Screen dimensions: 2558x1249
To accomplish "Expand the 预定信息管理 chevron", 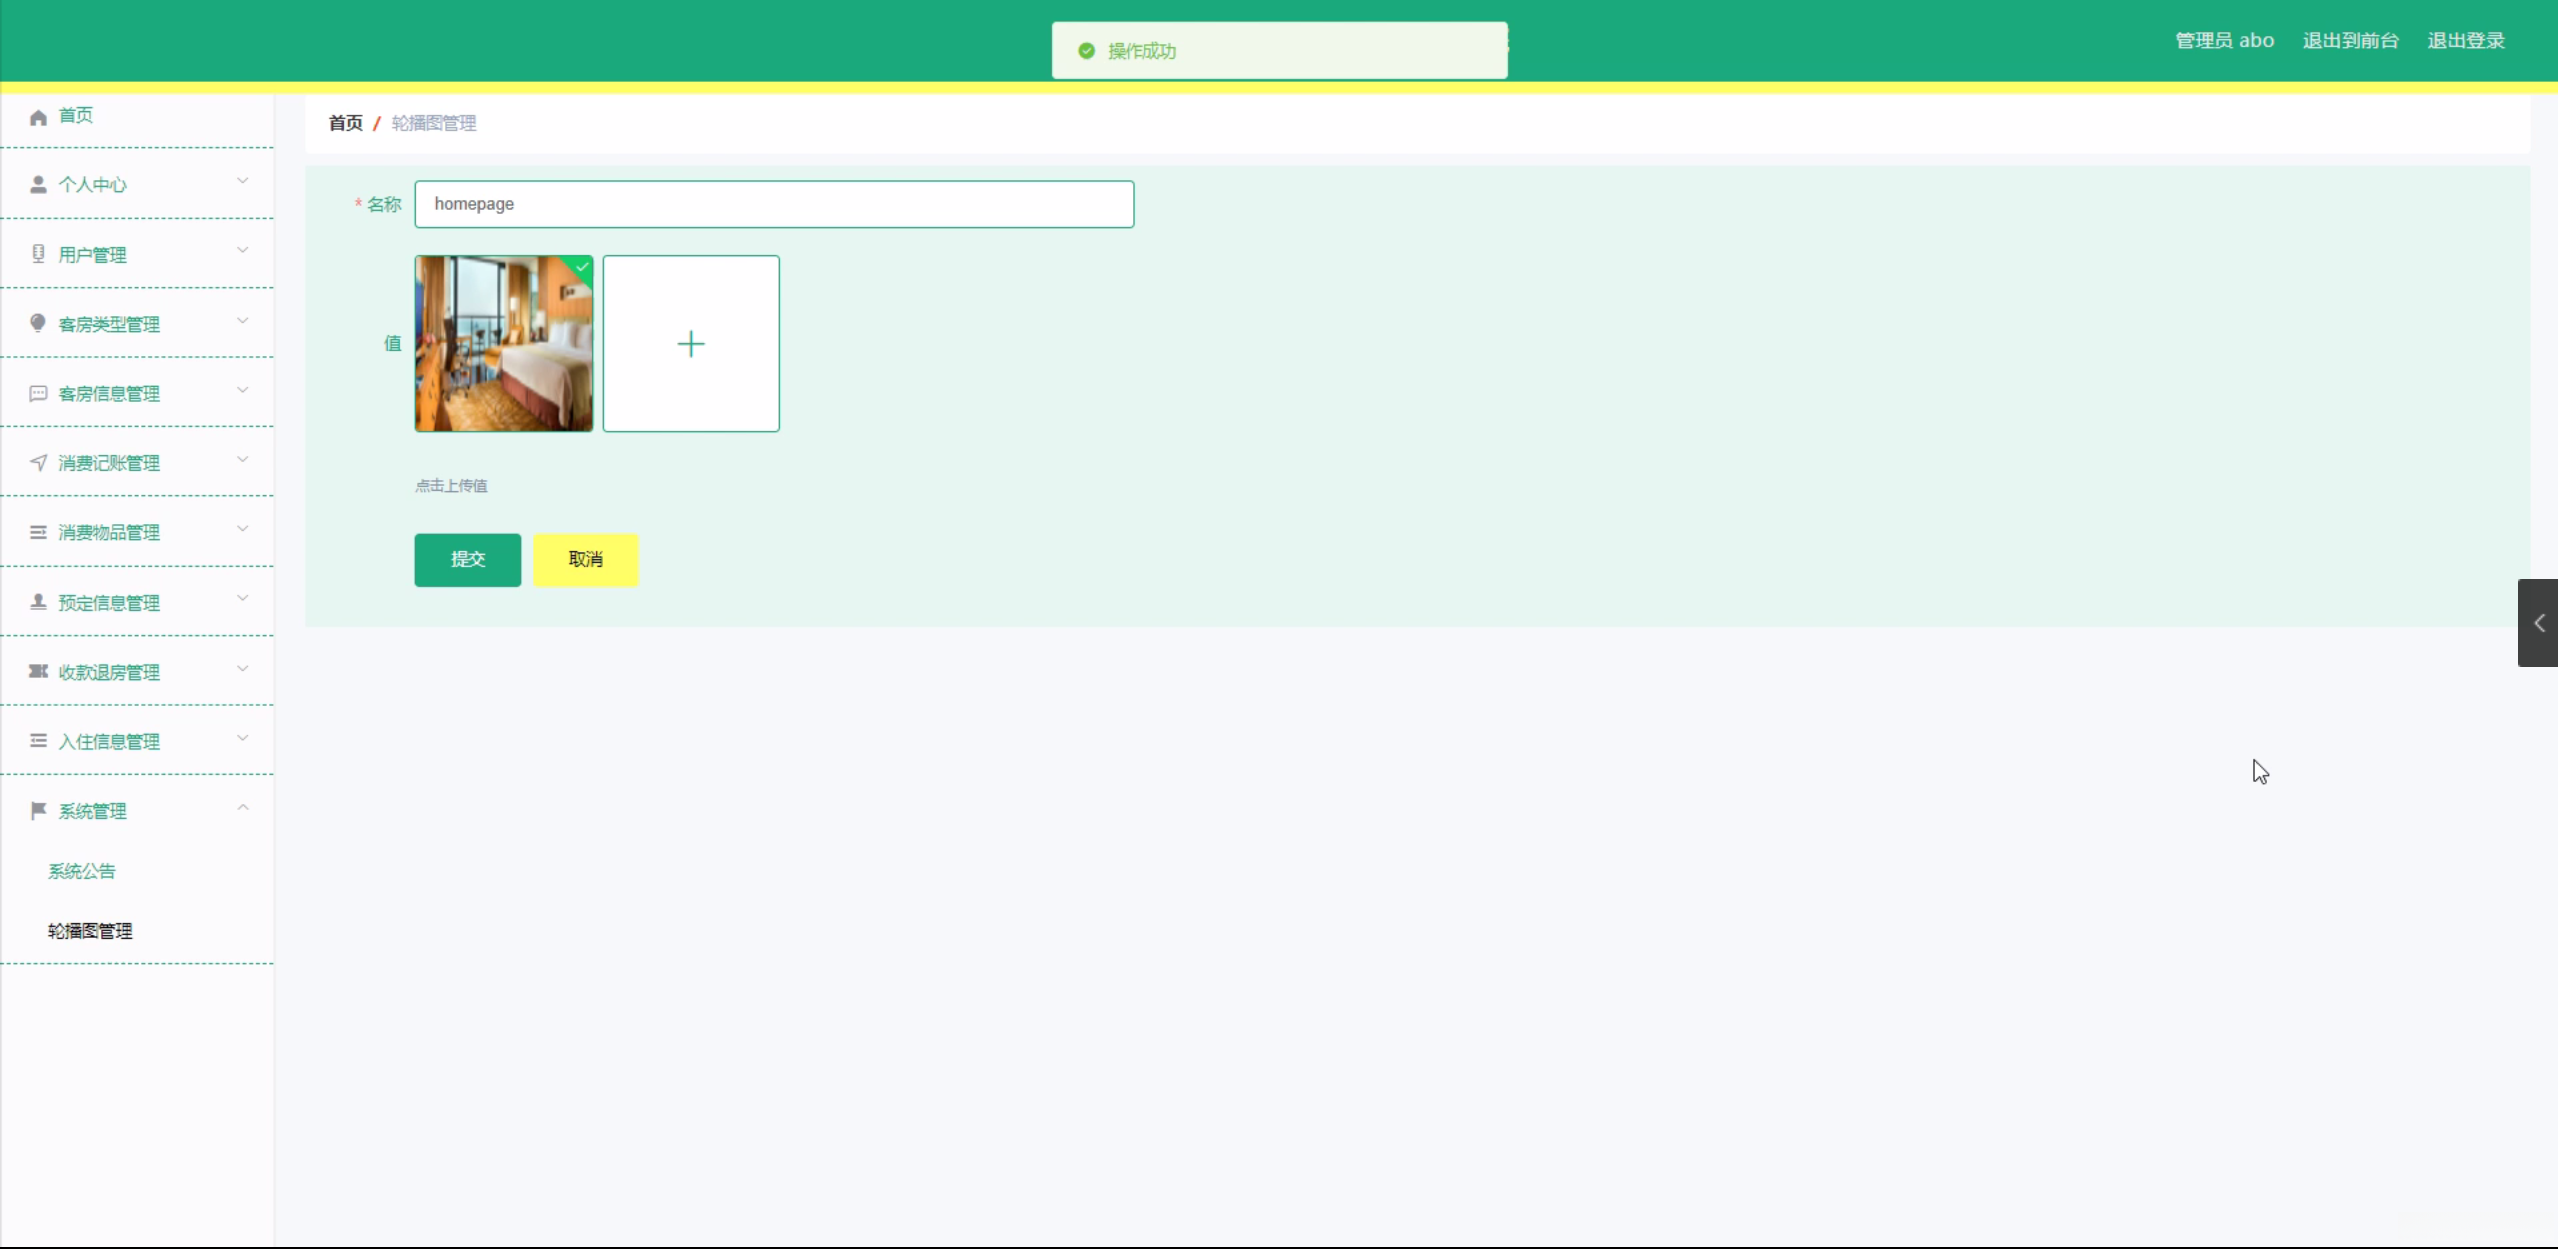I will [x=242, y=598].
